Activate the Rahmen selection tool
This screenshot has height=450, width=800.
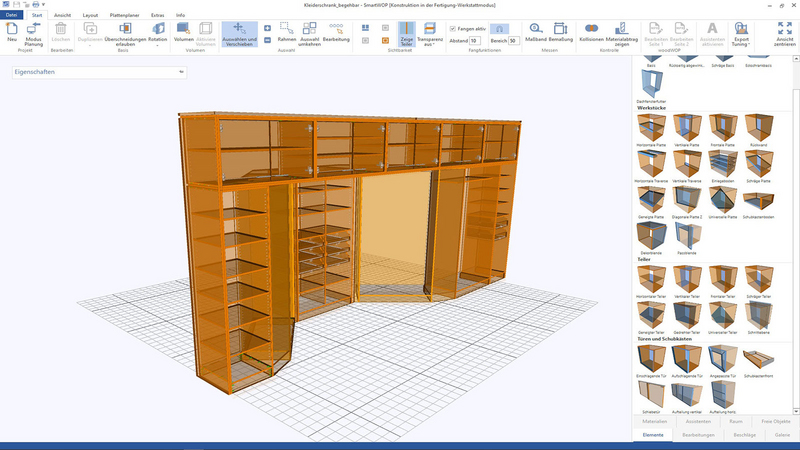point(286,33)
